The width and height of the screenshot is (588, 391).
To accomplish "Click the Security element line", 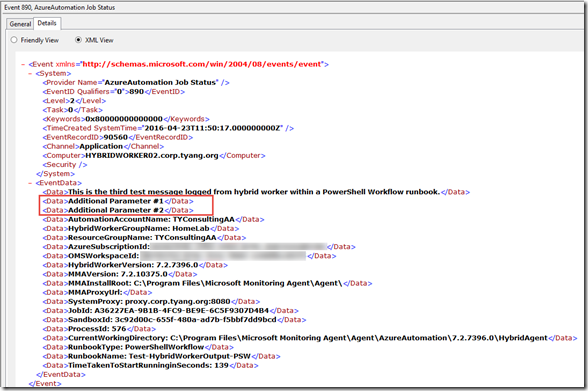I will coord(65,165).
